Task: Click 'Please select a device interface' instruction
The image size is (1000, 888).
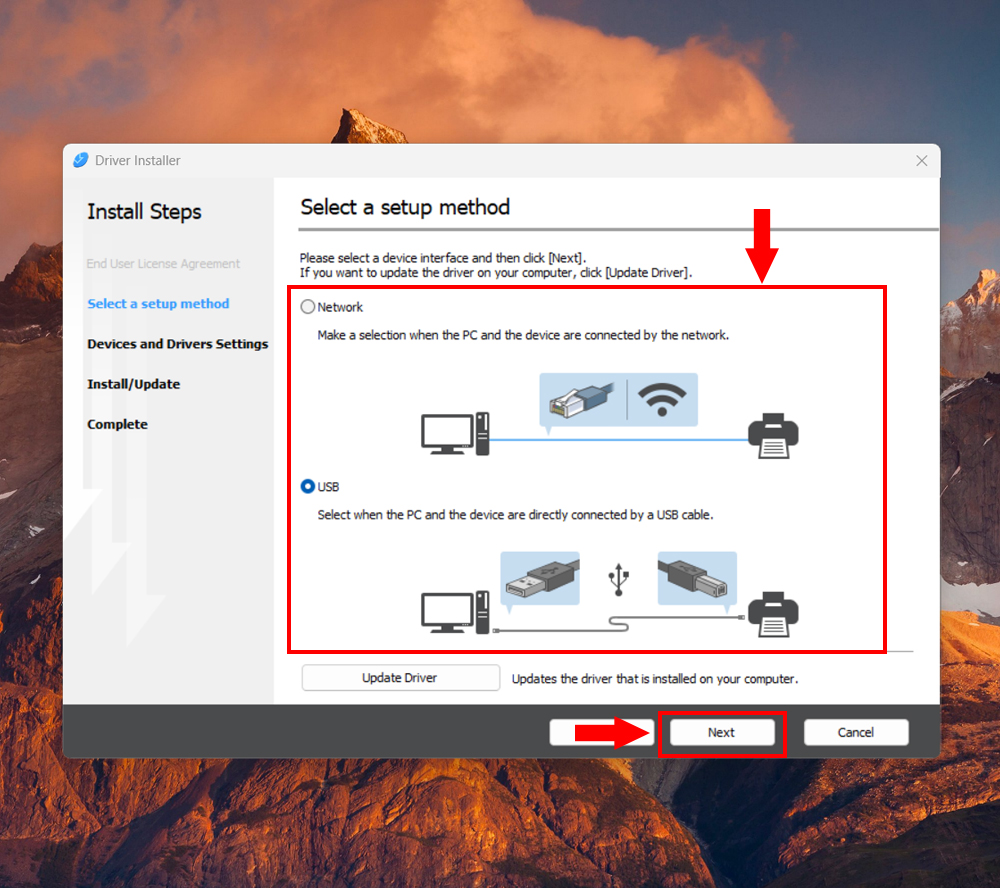Action: (443, 258)
